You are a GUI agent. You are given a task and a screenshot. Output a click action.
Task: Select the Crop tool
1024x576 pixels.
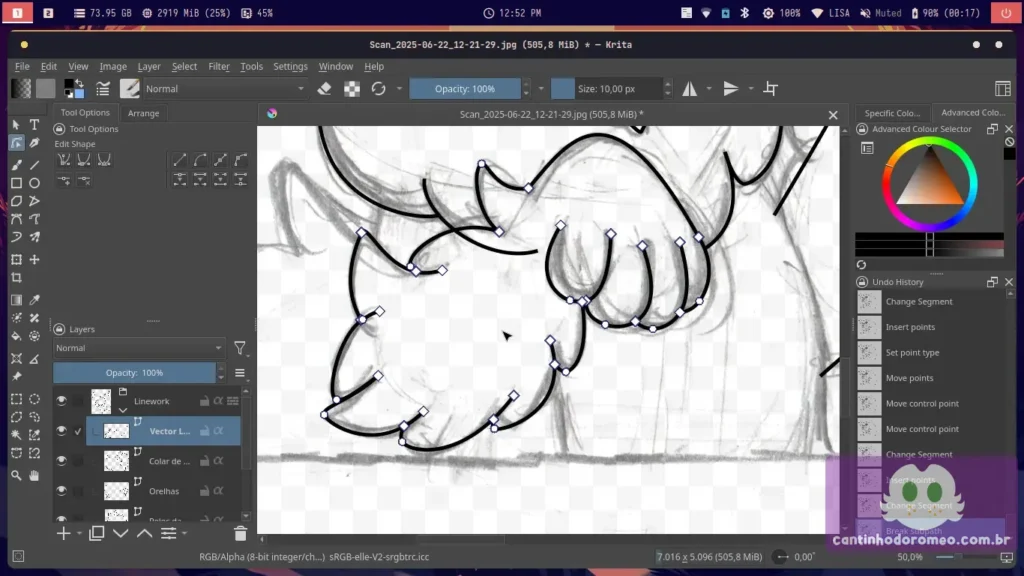(16, 278)
